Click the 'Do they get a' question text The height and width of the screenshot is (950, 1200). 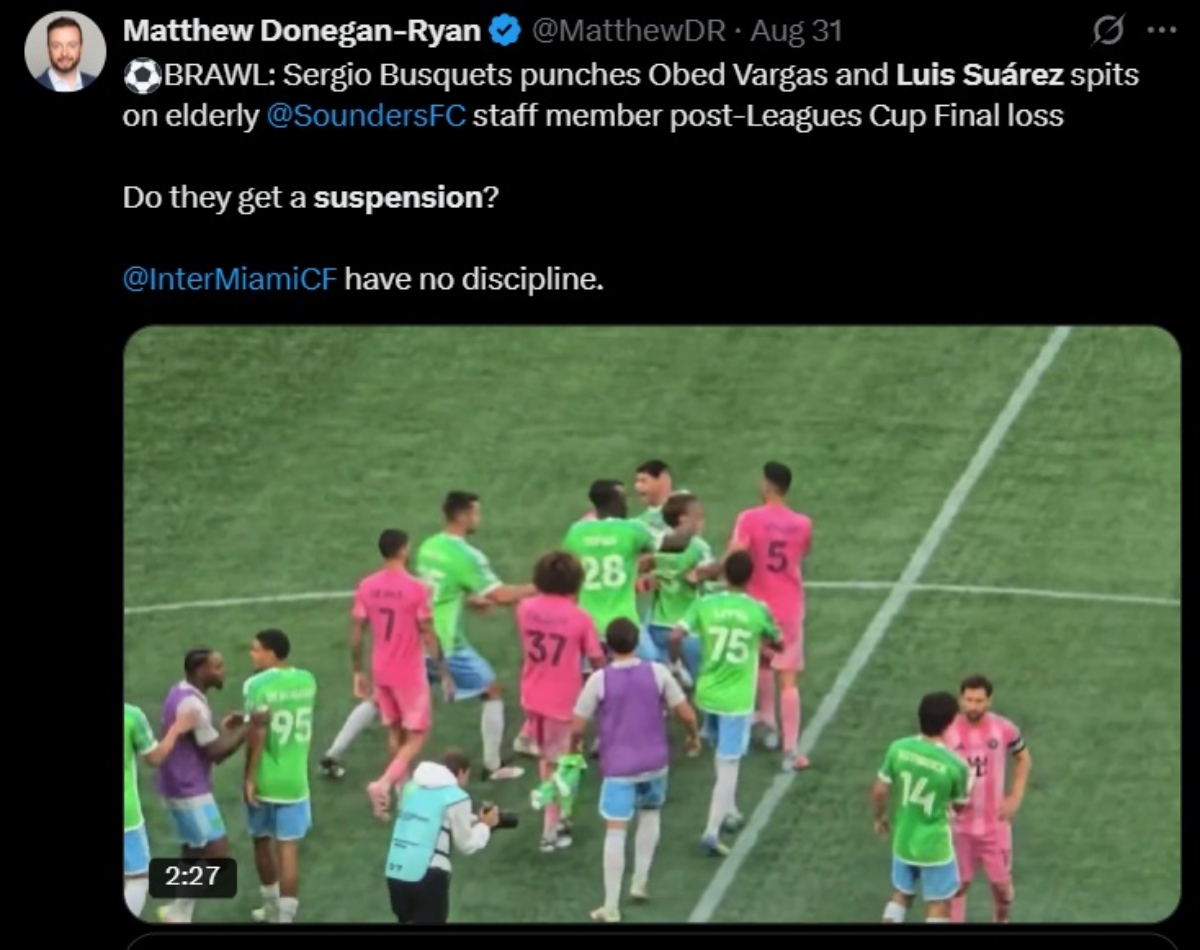click(215, 197)
